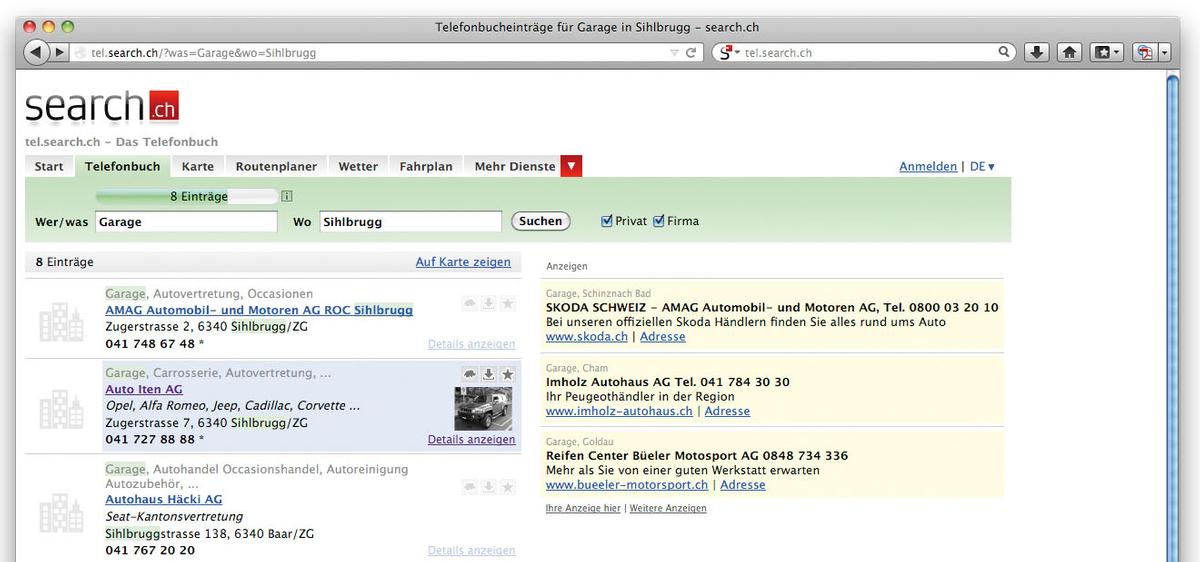
Task: Download the Autohaus Häcki AG contact via download icon
Action: [x=488, y=486]
